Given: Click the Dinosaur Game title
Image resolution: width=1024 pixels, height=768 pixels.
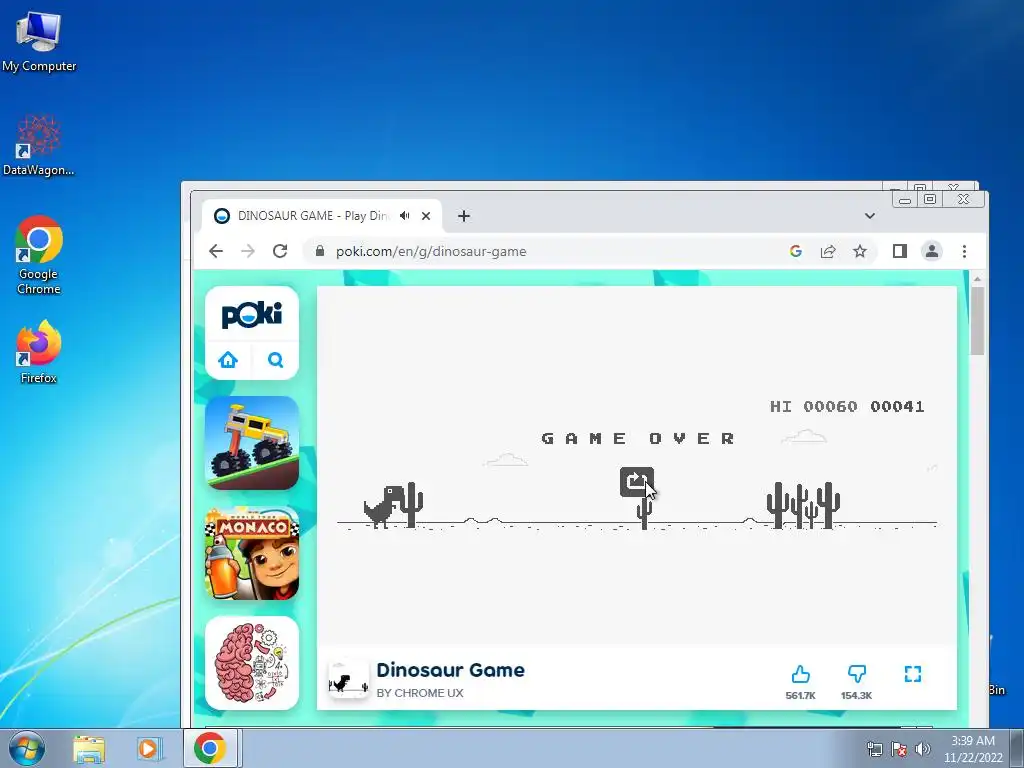Looking at the screenshot, I should point(451,670).
